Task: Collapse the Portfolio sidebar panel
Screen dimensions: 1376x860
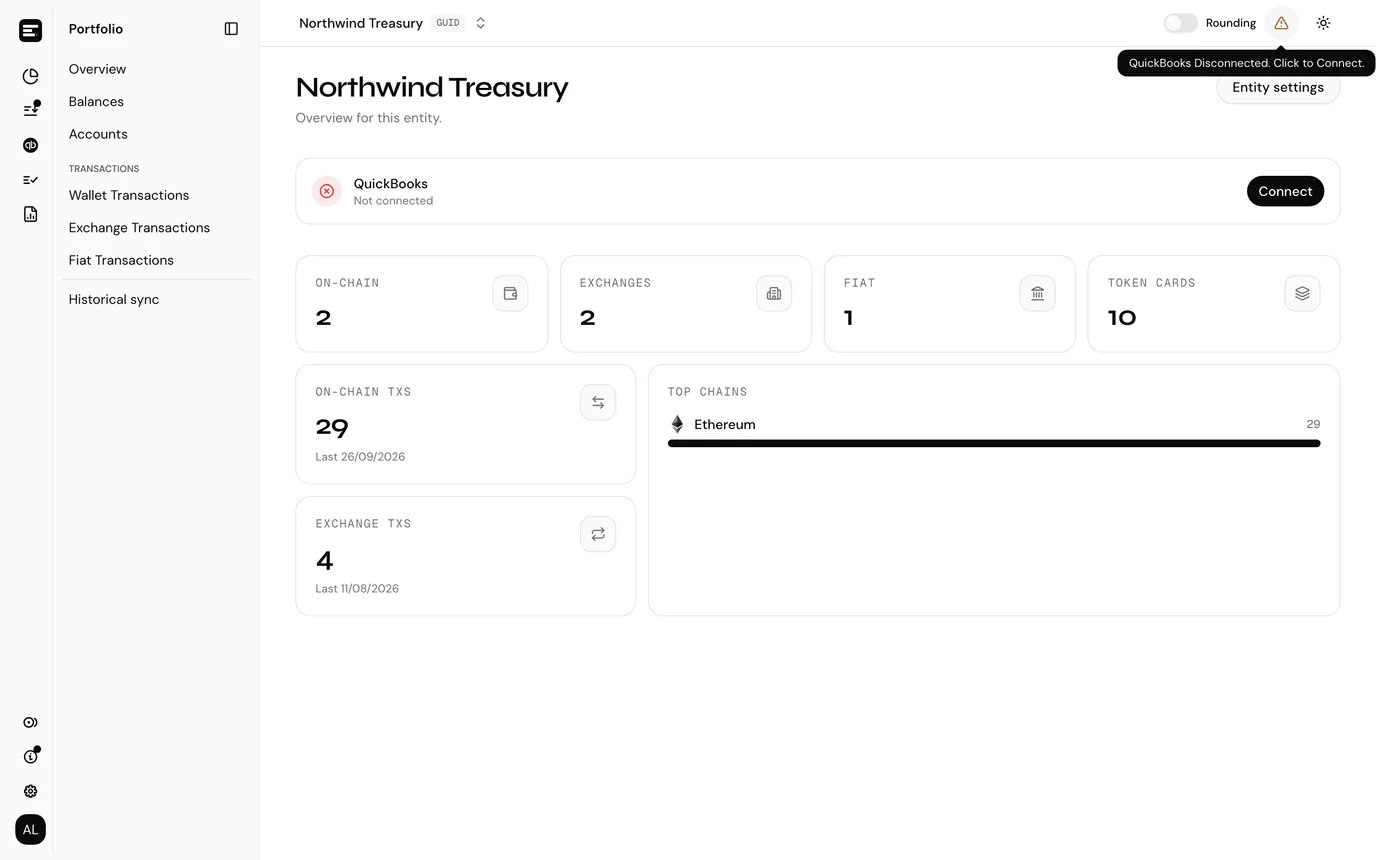Action: tap(231, 29)
